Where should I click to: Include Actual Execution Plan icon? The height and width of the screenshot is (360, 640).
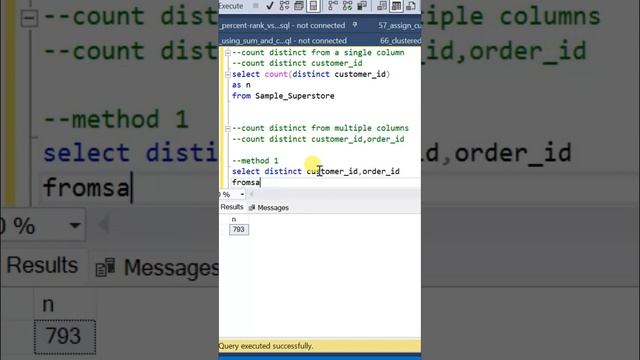click(x=333, y=6)
